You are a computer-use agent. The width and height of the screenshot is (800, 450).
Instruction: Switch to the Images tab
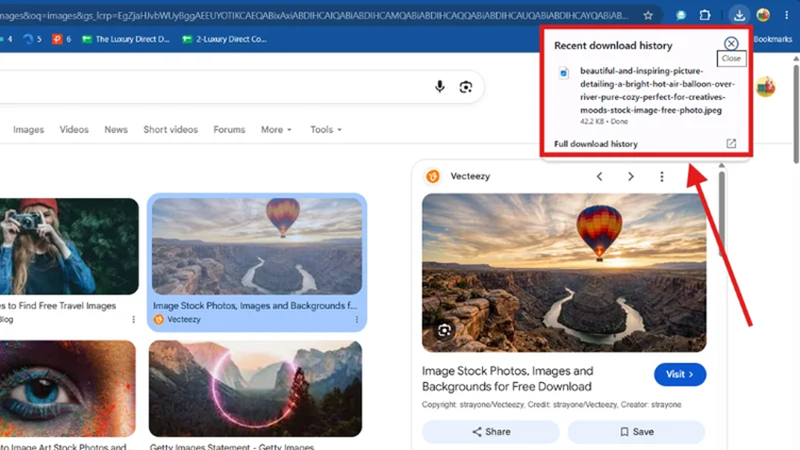[29, 130]
